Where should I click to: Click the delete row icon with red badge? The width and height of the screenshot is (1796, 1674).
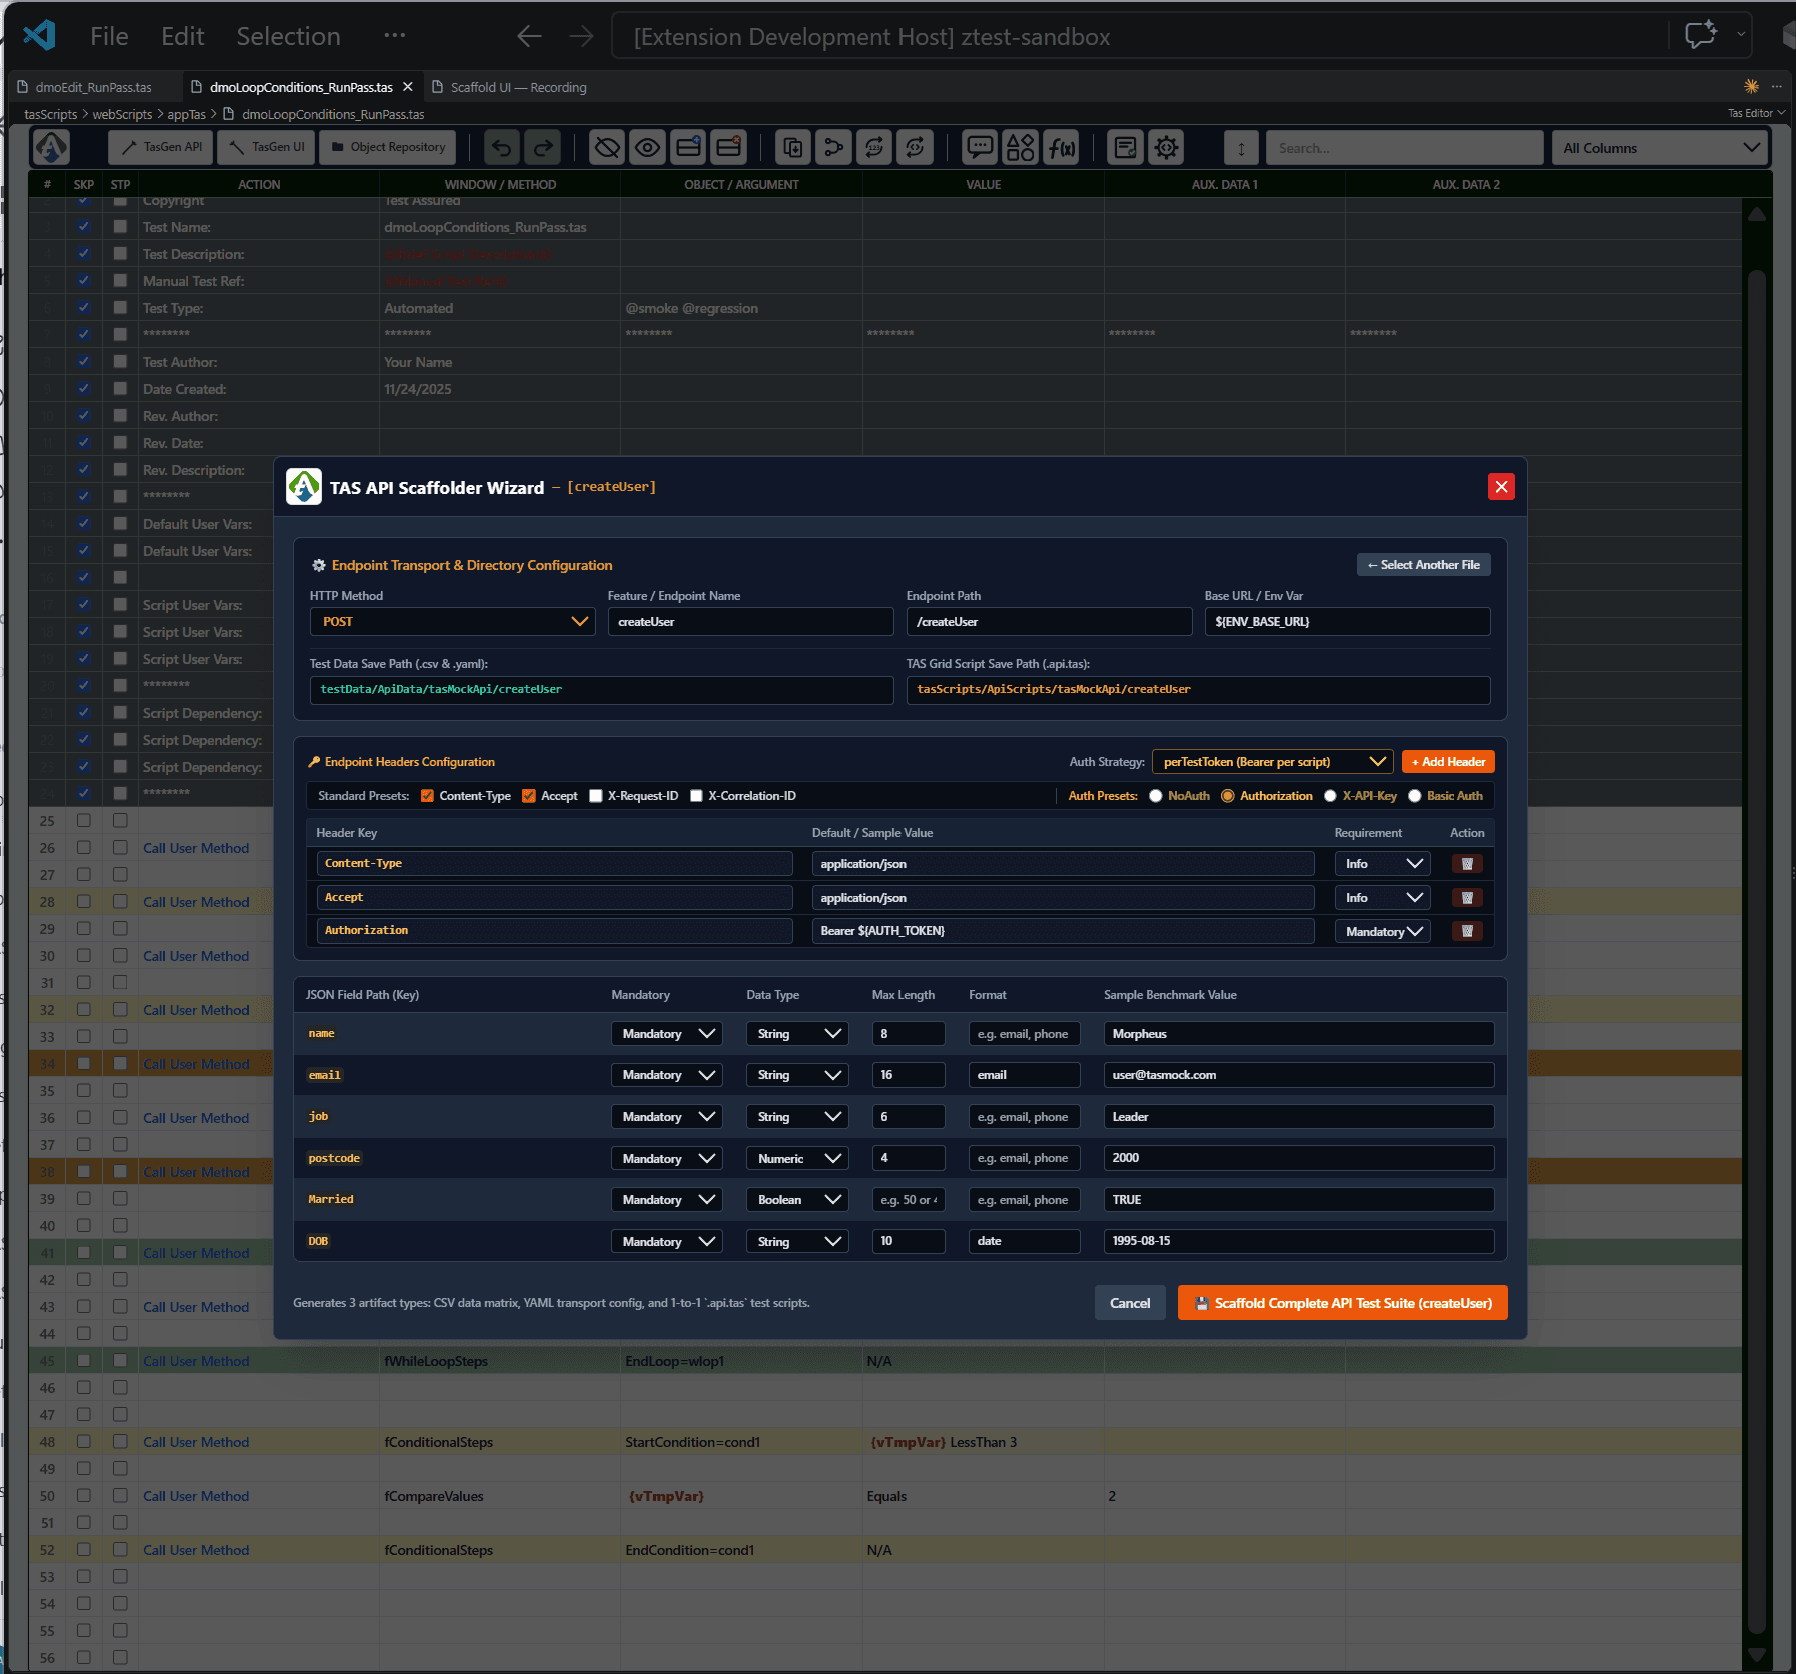coord(730,148)
